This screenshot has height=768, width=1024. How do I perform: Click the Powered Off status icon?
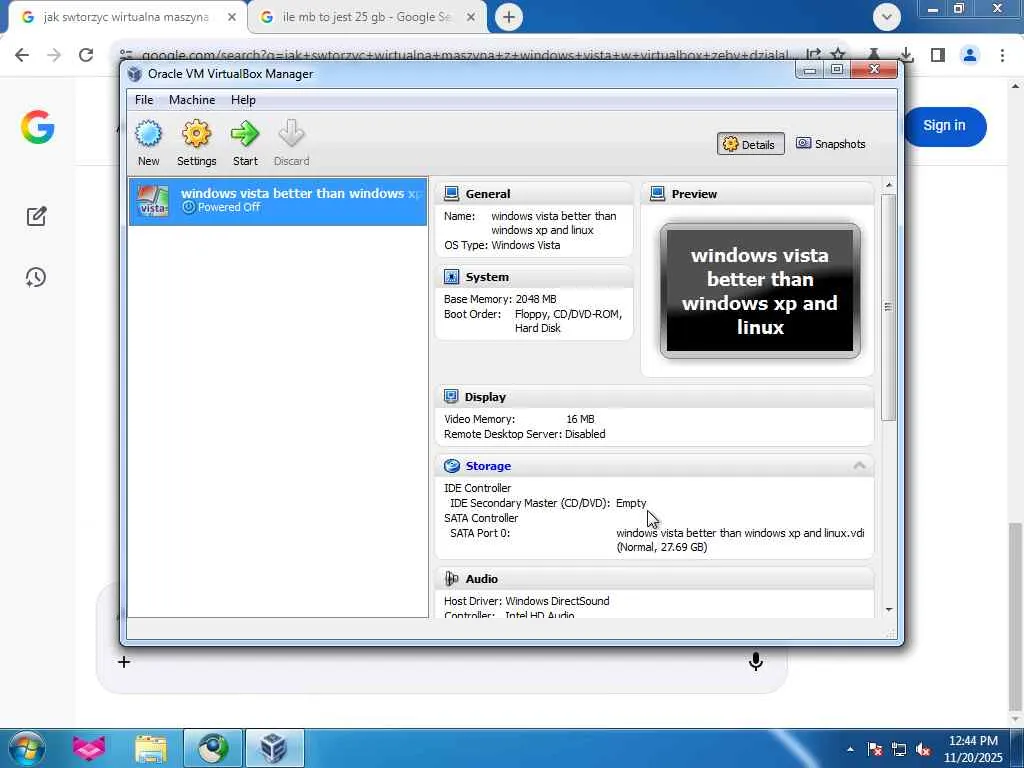(189, 207)
